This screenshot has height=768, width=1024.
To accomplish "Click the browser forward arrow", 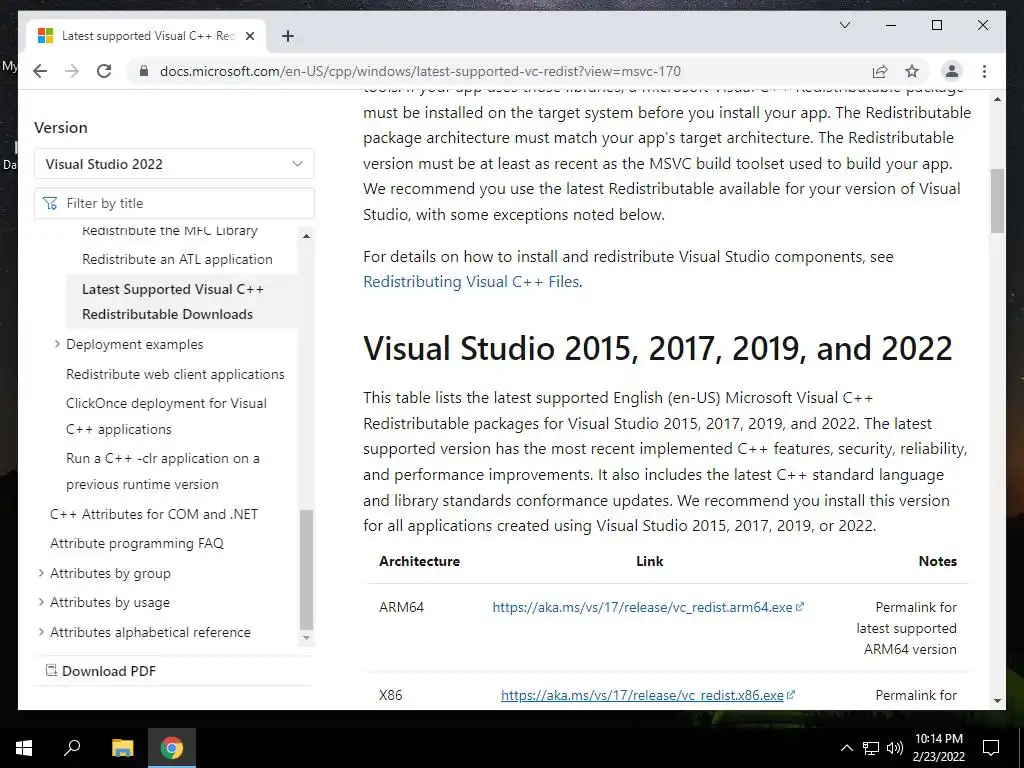I will pyautogui.click(x=72, y=71).
